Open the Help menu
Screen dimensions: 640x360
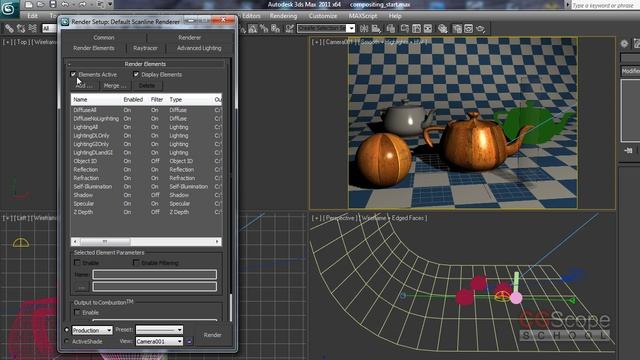tap(395, 16)
